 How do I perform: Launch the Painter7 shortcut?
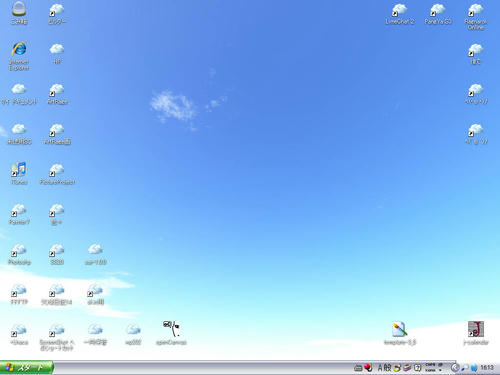19,209
